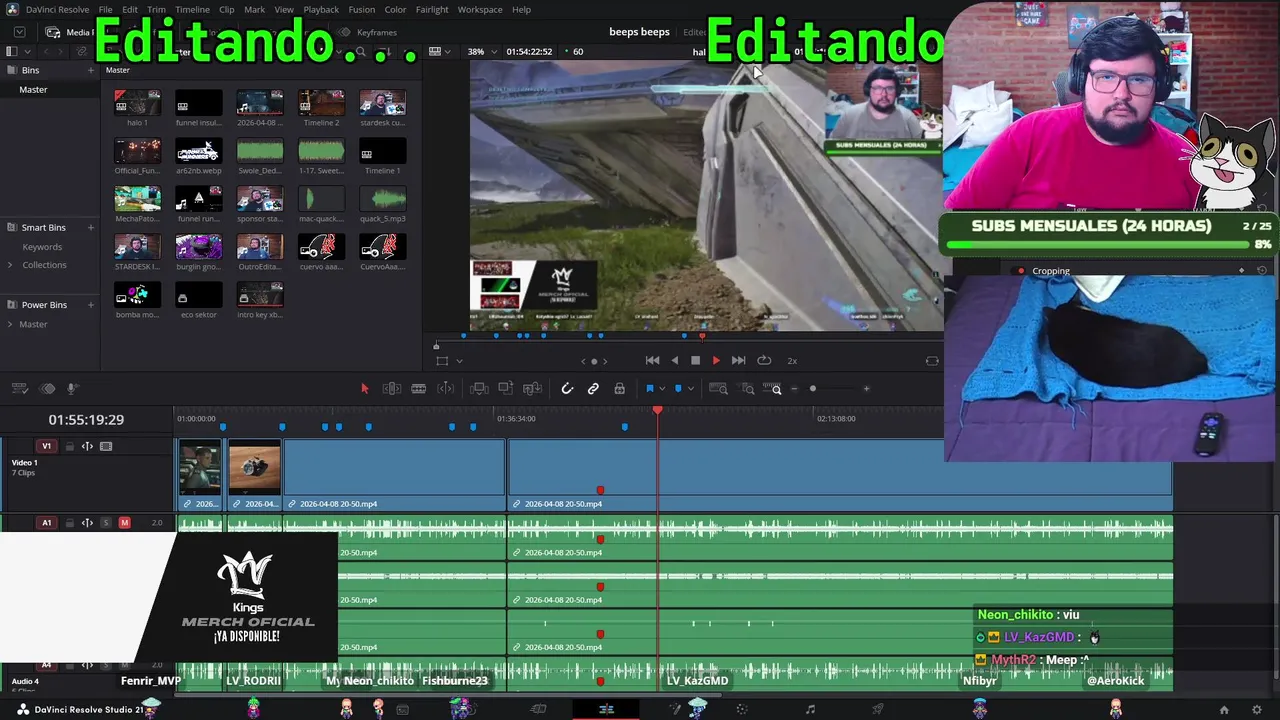Screen dimensions: 1280x720
Task: Disable Video 1 track filmstrip icon
Action: 106,446
